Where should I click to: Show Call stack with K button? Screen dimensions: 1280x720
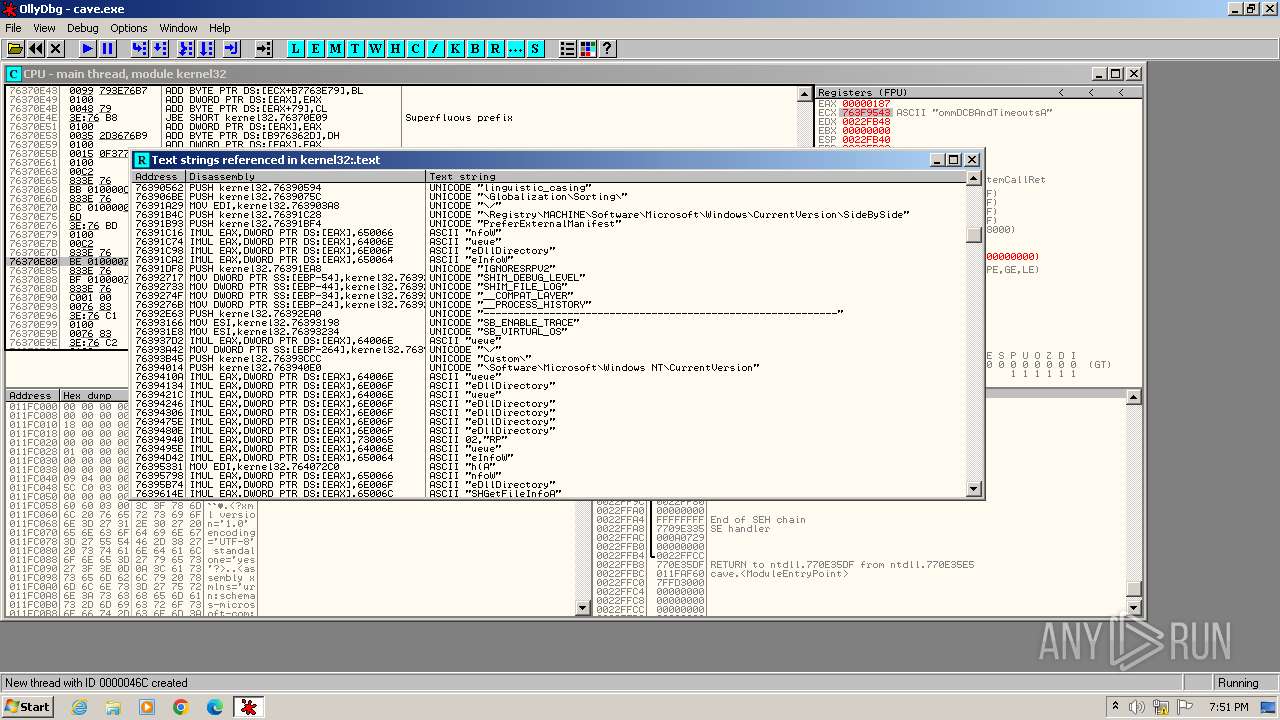(x=456, y=48)
